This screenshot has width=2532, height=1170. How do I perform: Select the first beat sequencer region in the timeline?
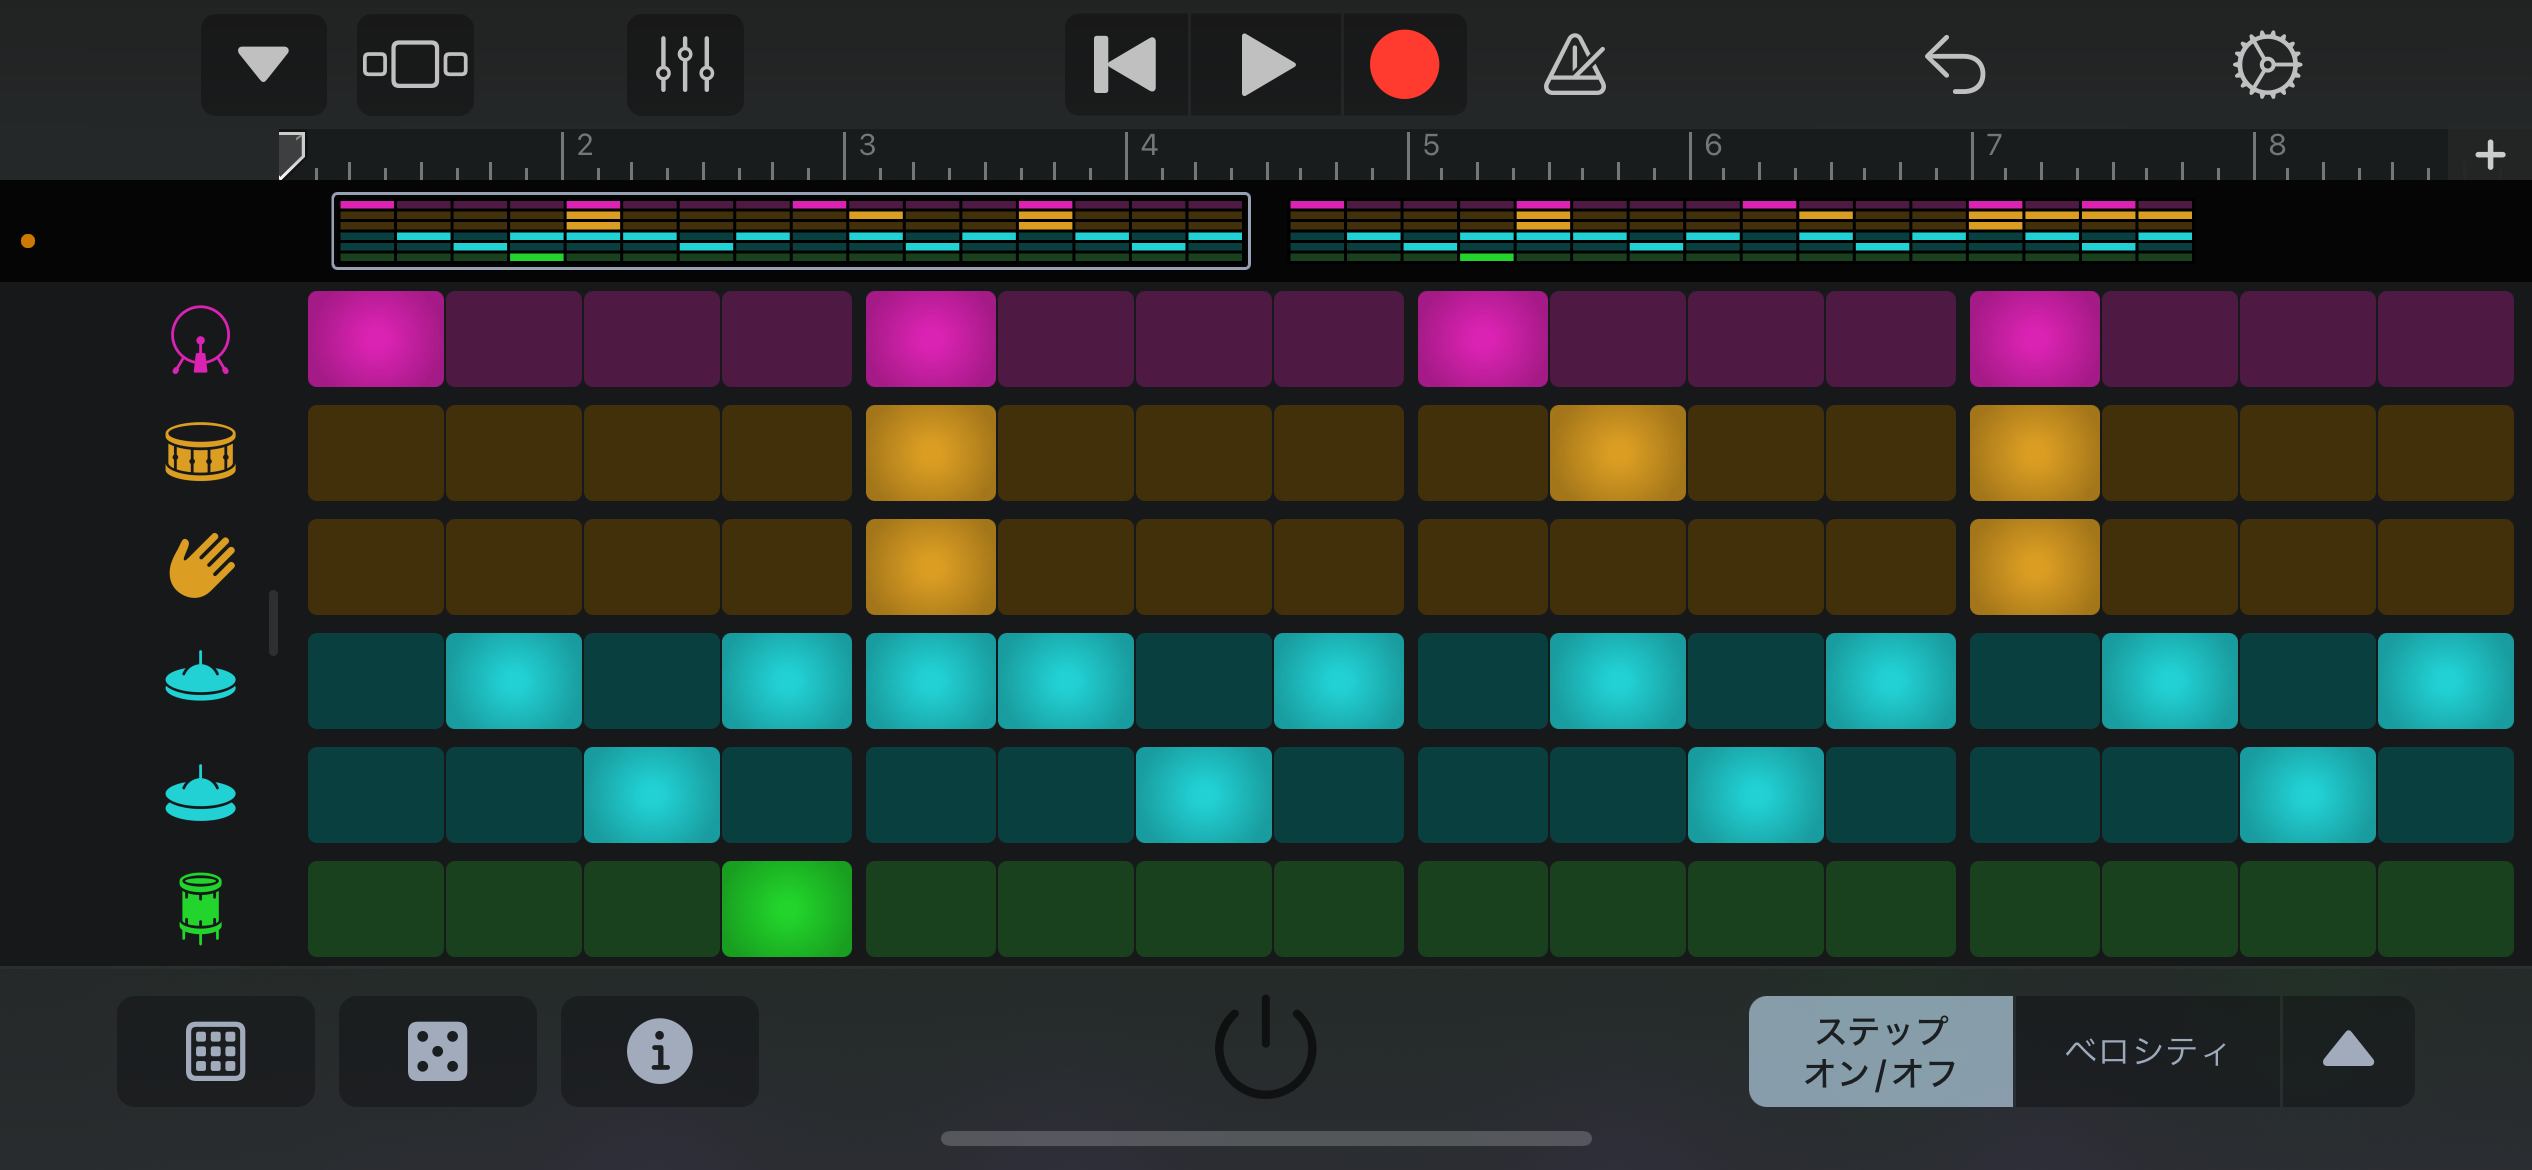pos(791,231)
